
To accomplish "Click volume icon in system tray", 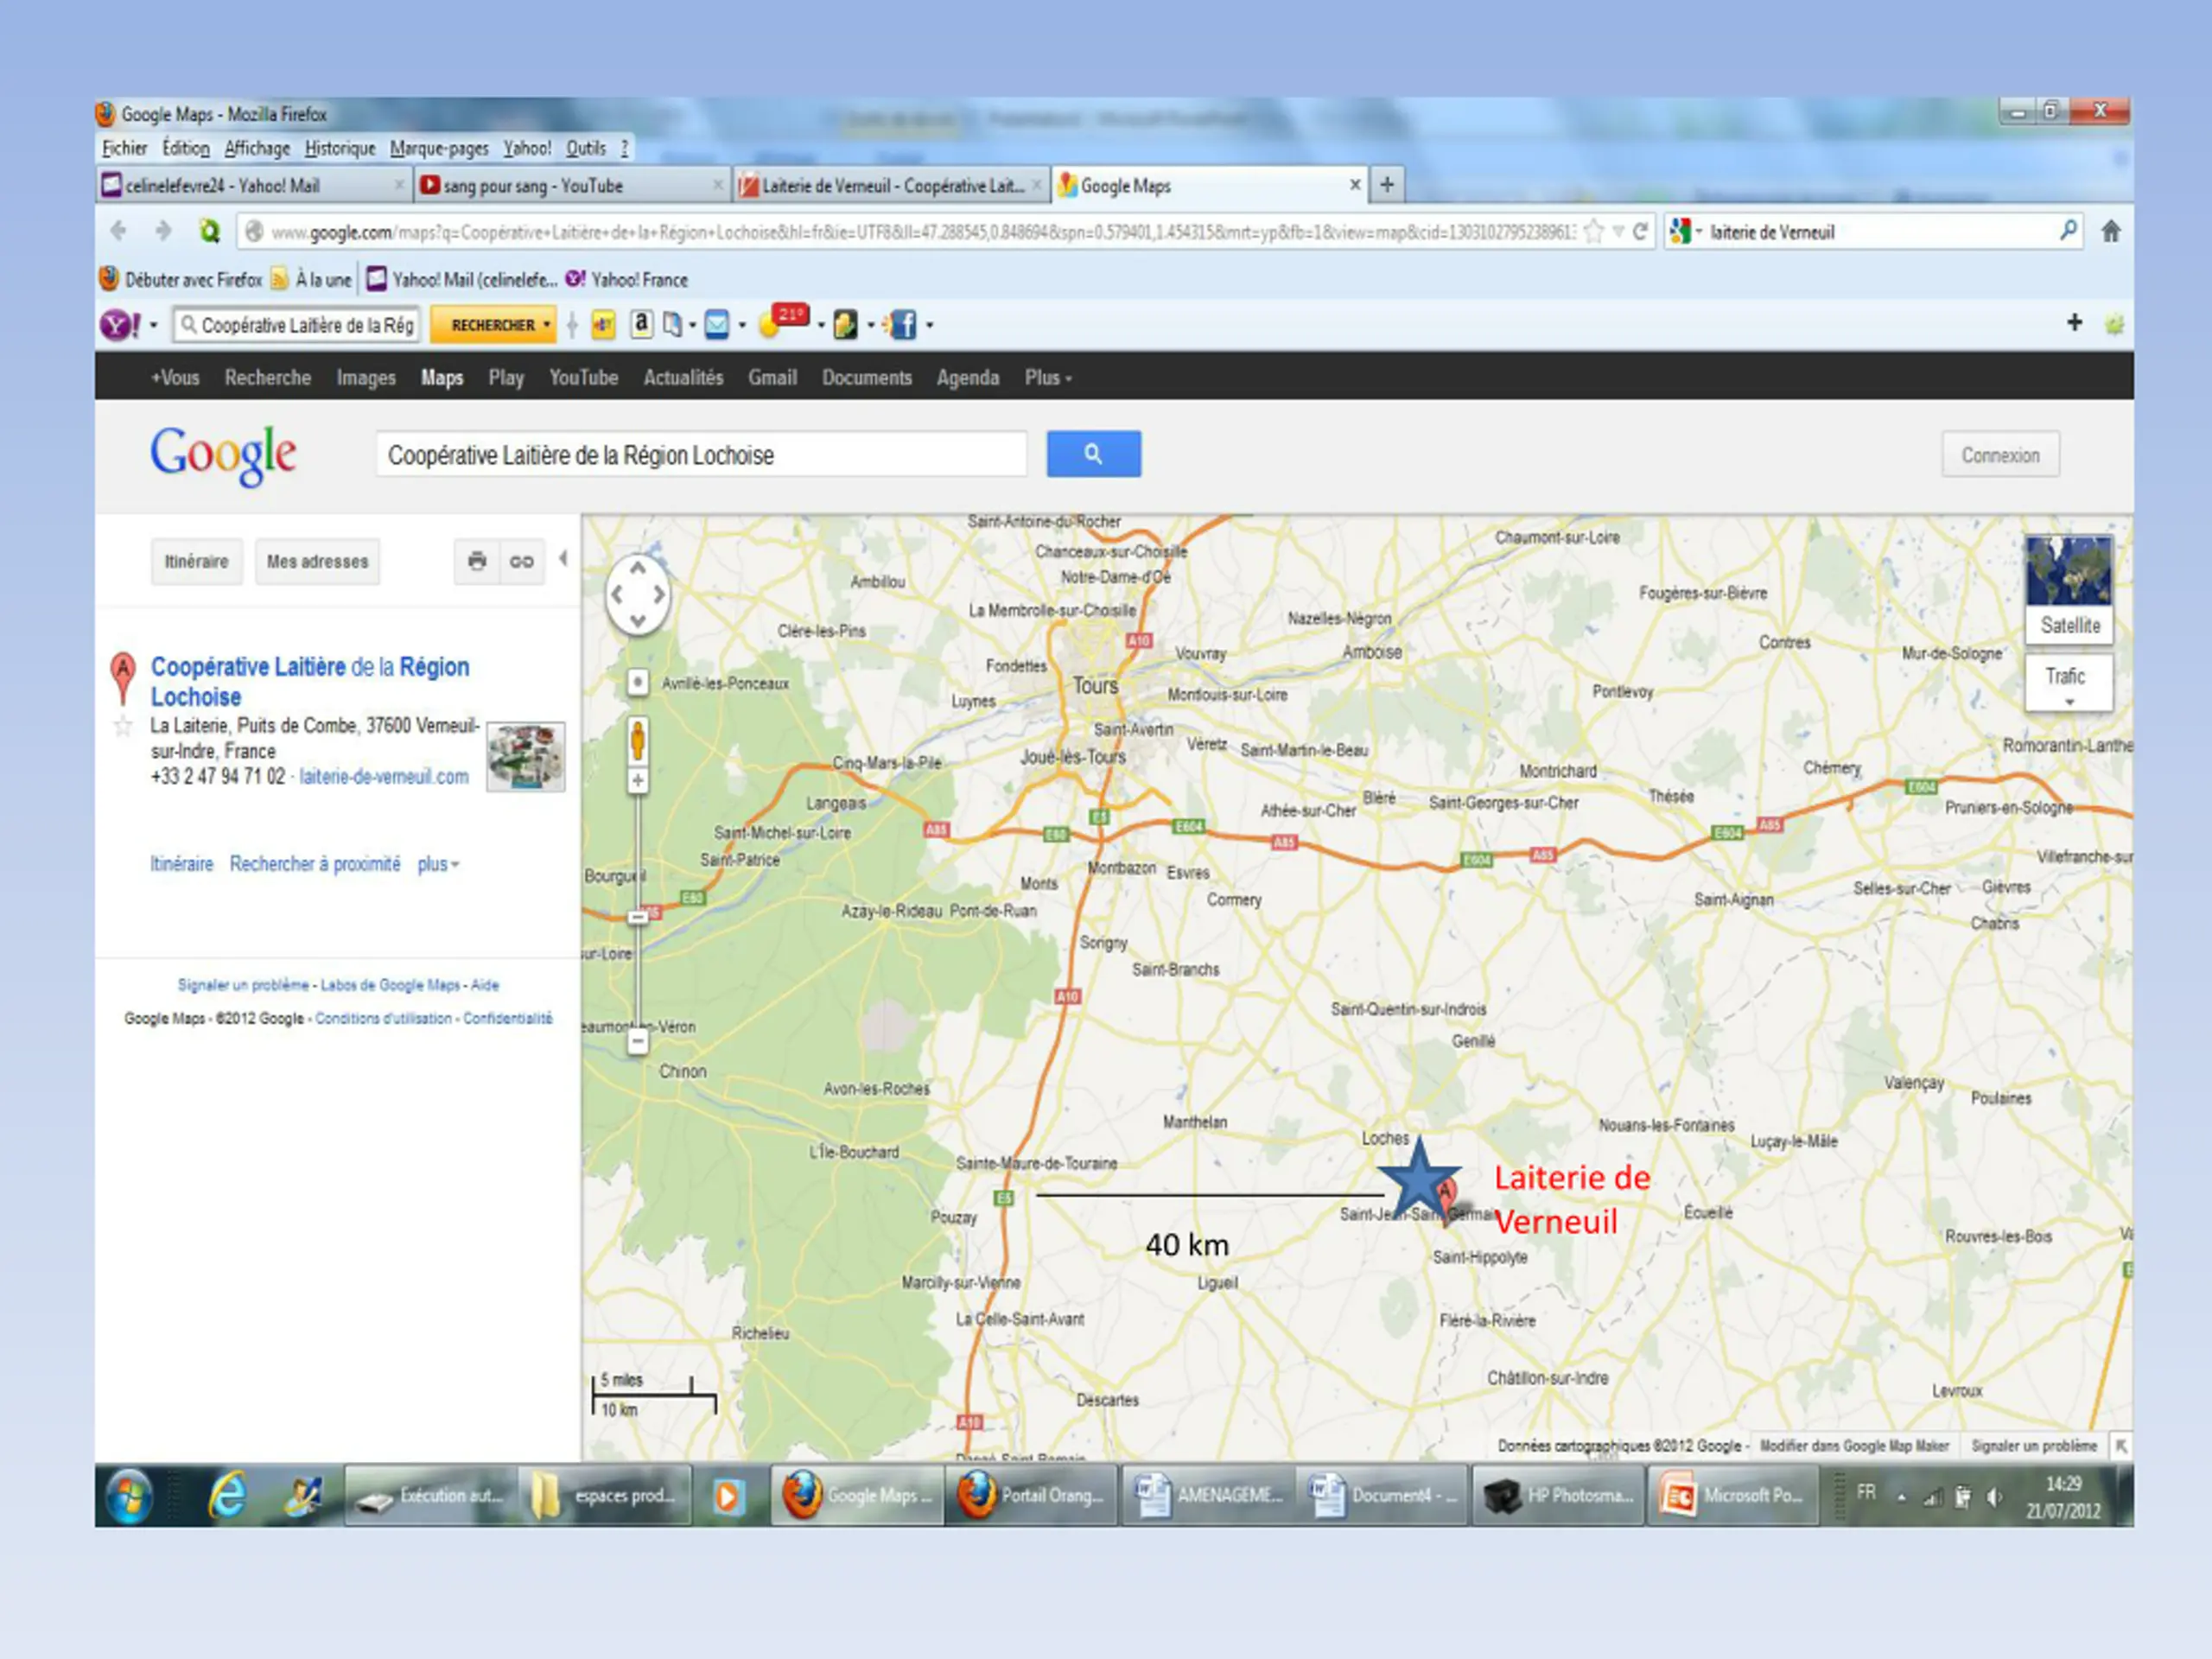I will pyautogui.click(x=1995, y=1497).
